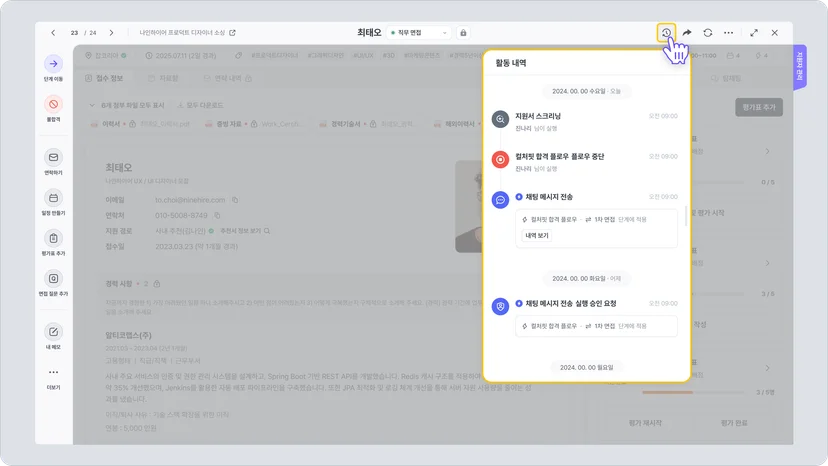Expand the panel to full screen
Image resolution: width=828 pixels, height=466 pixels.
point(754,33)
